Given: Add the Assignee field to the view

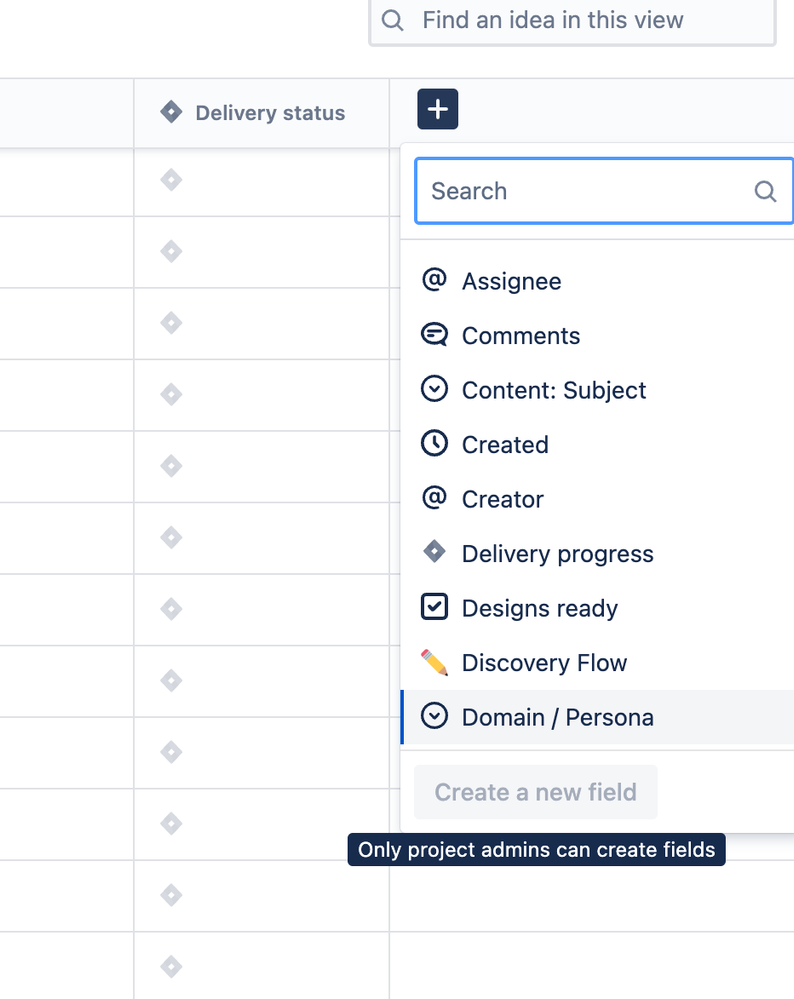Looking at the screenshot, I should tap(511, 282).
